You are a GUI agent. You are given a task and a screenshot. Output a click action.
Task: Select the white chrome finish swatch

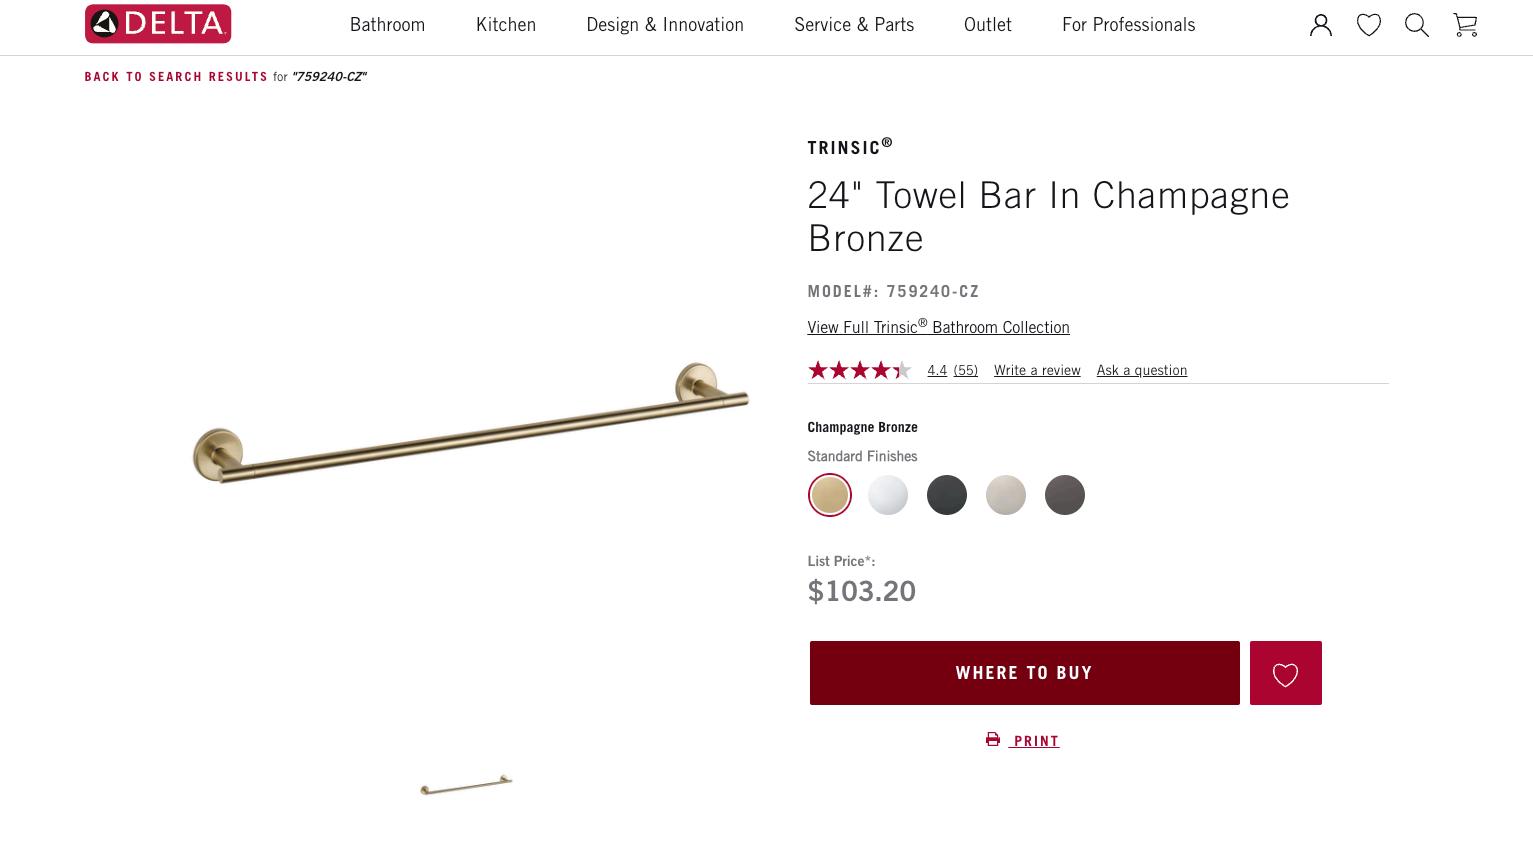(x=888, y=495)
